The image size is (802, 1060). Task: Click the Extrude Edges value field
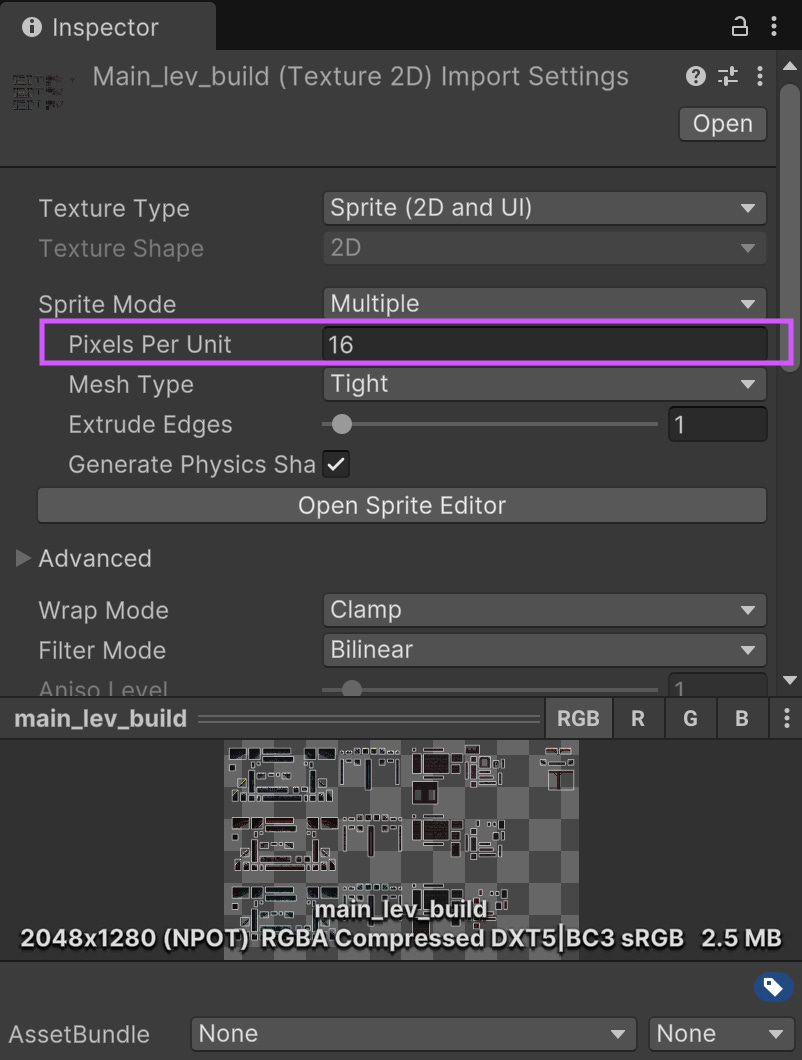click(717, 424)
